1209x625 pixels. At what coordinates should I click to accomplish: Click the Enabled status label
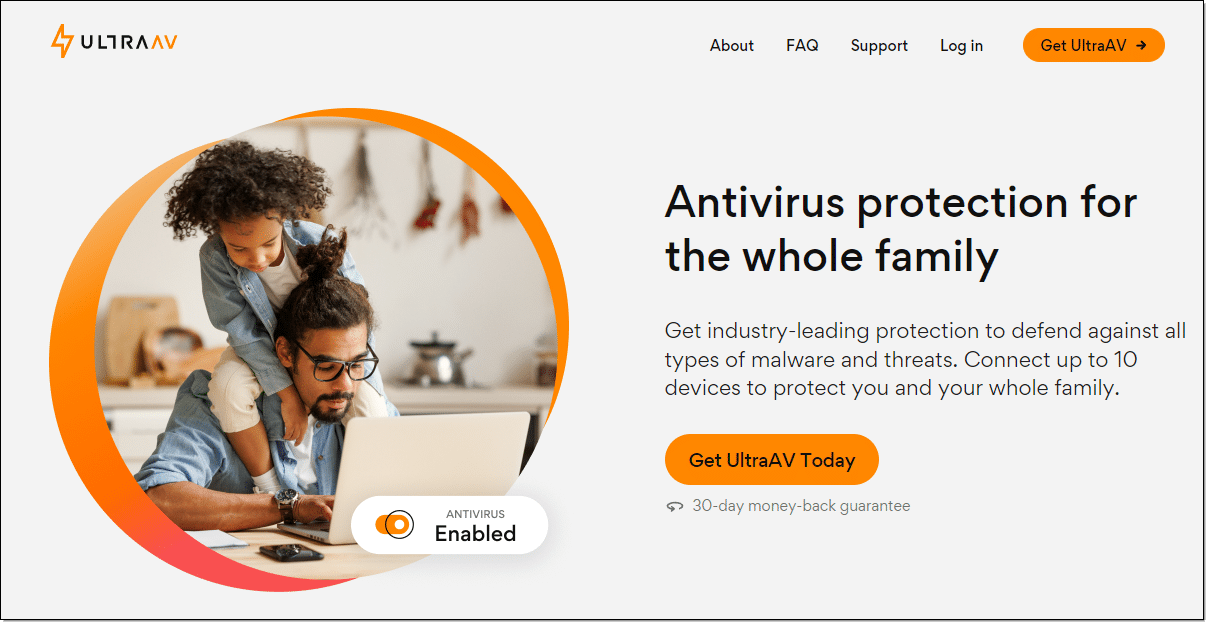point(475,534)
